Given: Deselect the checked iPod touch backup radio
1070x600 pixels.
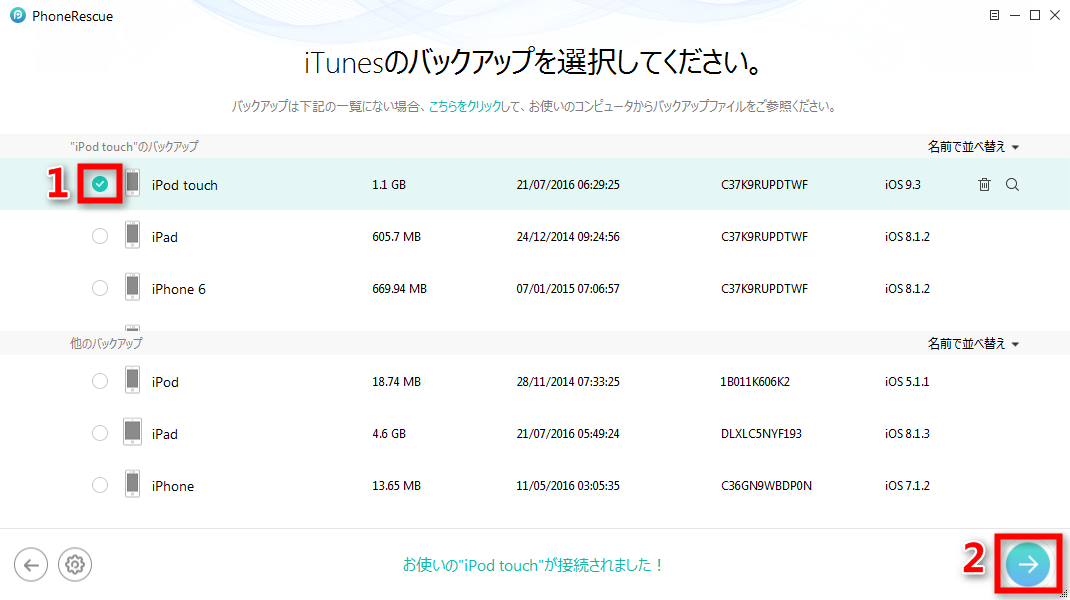Looking at the screenshot, I should [x=100, y=184].
